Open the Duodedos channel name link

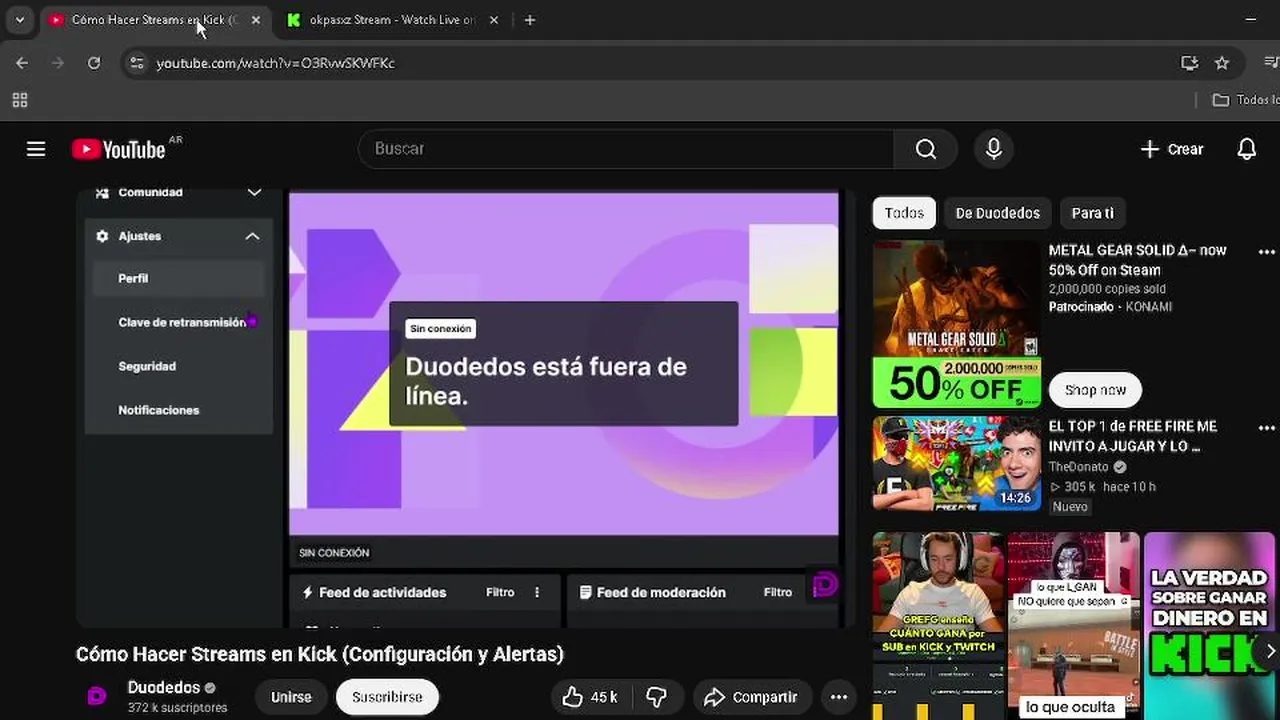click(164, 688)
